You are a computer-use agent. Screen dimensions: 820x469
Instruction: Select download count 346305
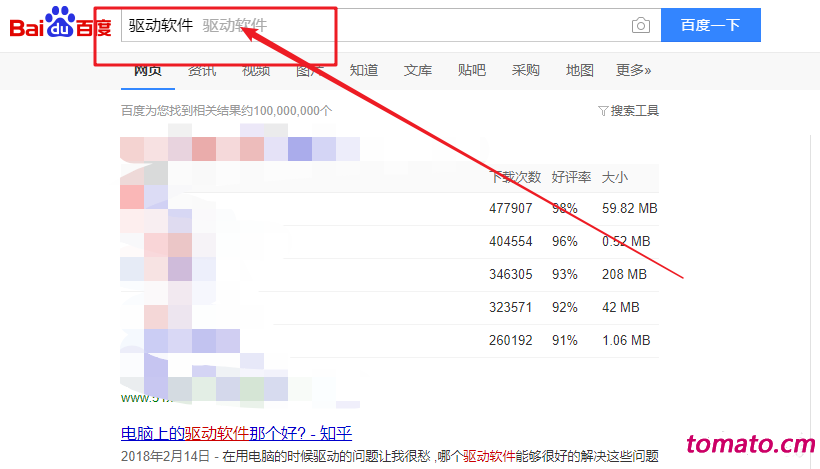(x=510, y=274)
